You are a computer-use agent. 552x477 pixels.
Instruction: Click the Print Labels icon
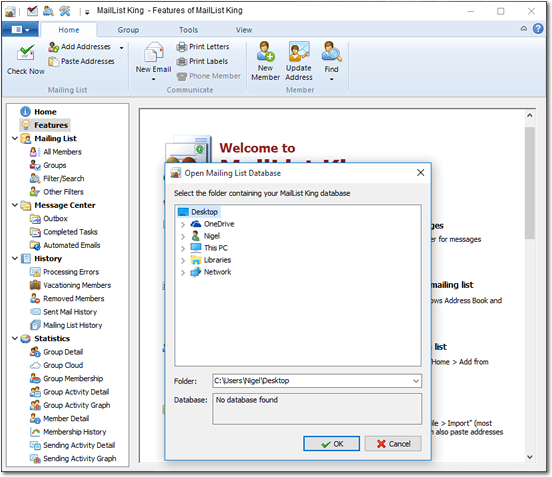[x=181, y=61]
